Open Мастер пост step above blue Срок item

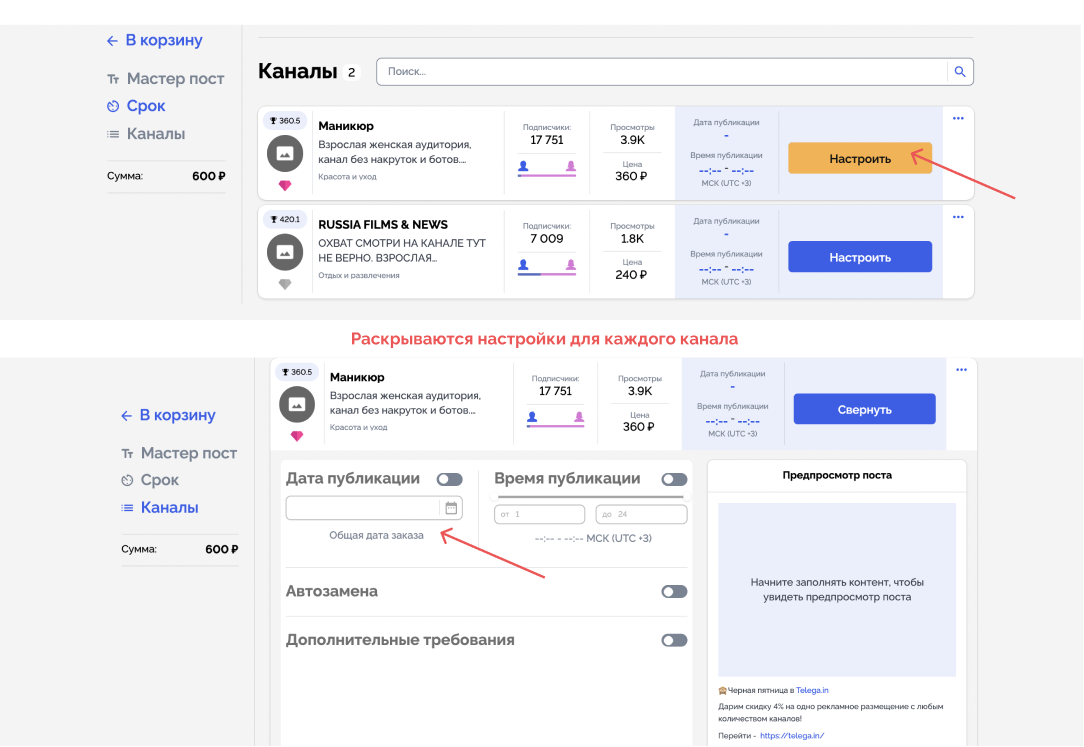click(x=166, y=79)
